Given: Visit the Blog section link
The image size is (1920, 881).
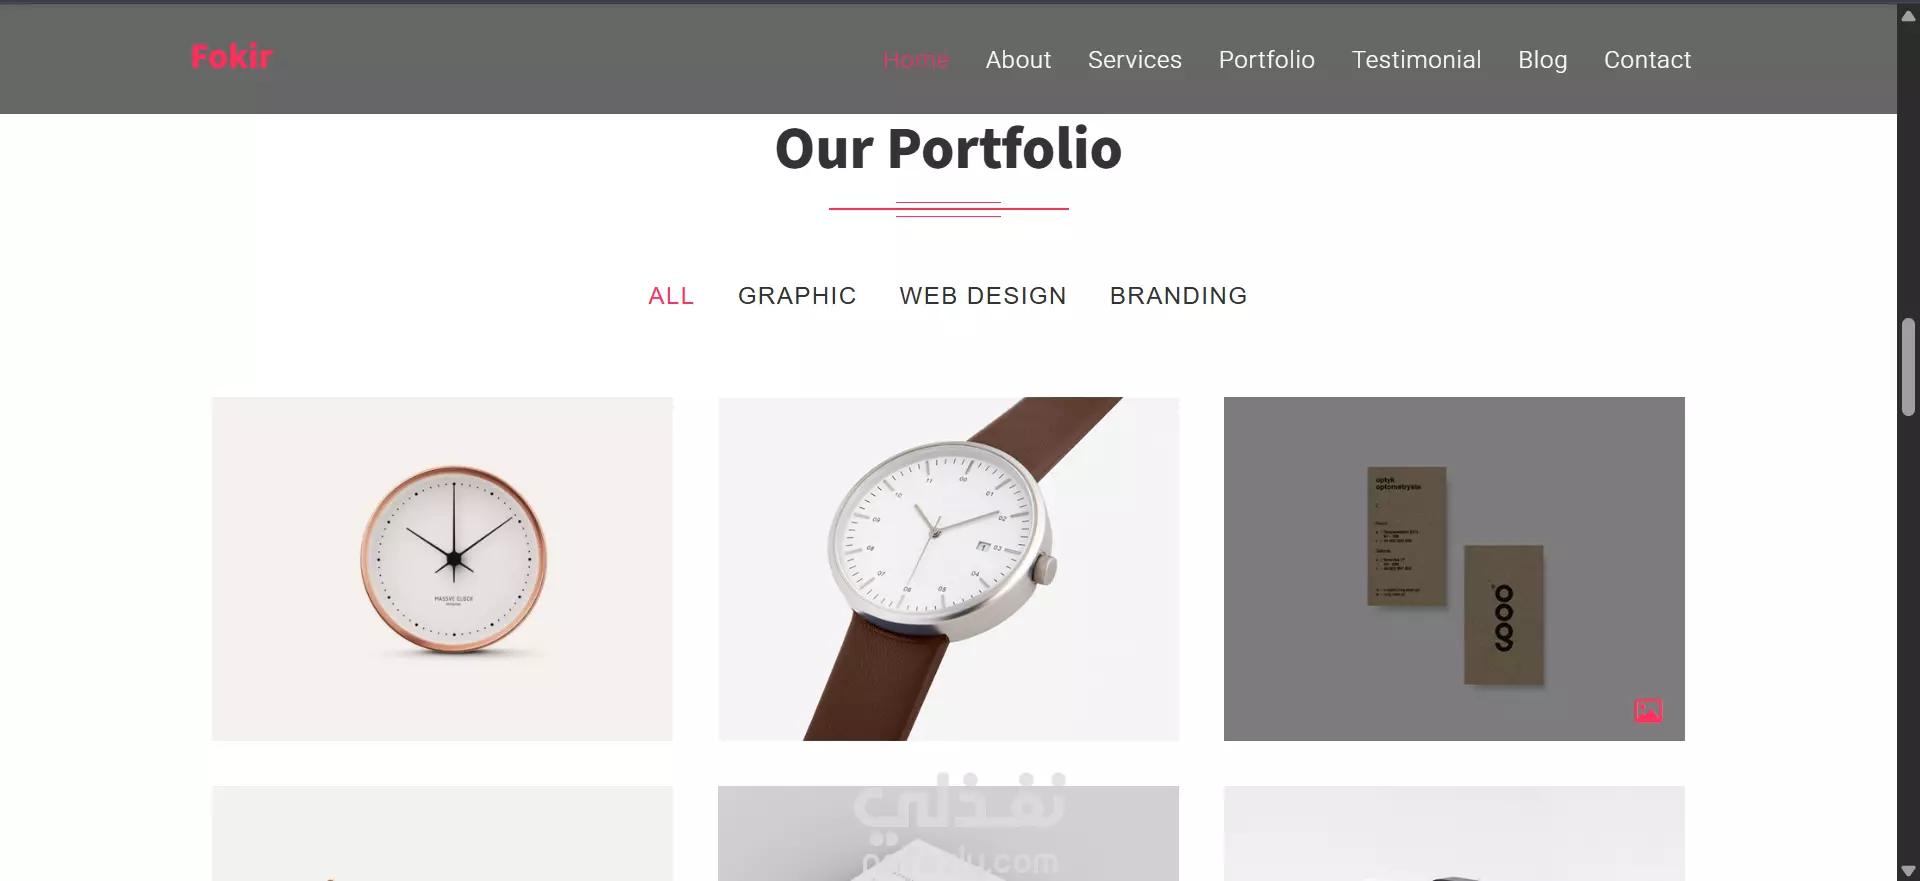Looking at the screenshot, I should click(x=1543, y=60).
